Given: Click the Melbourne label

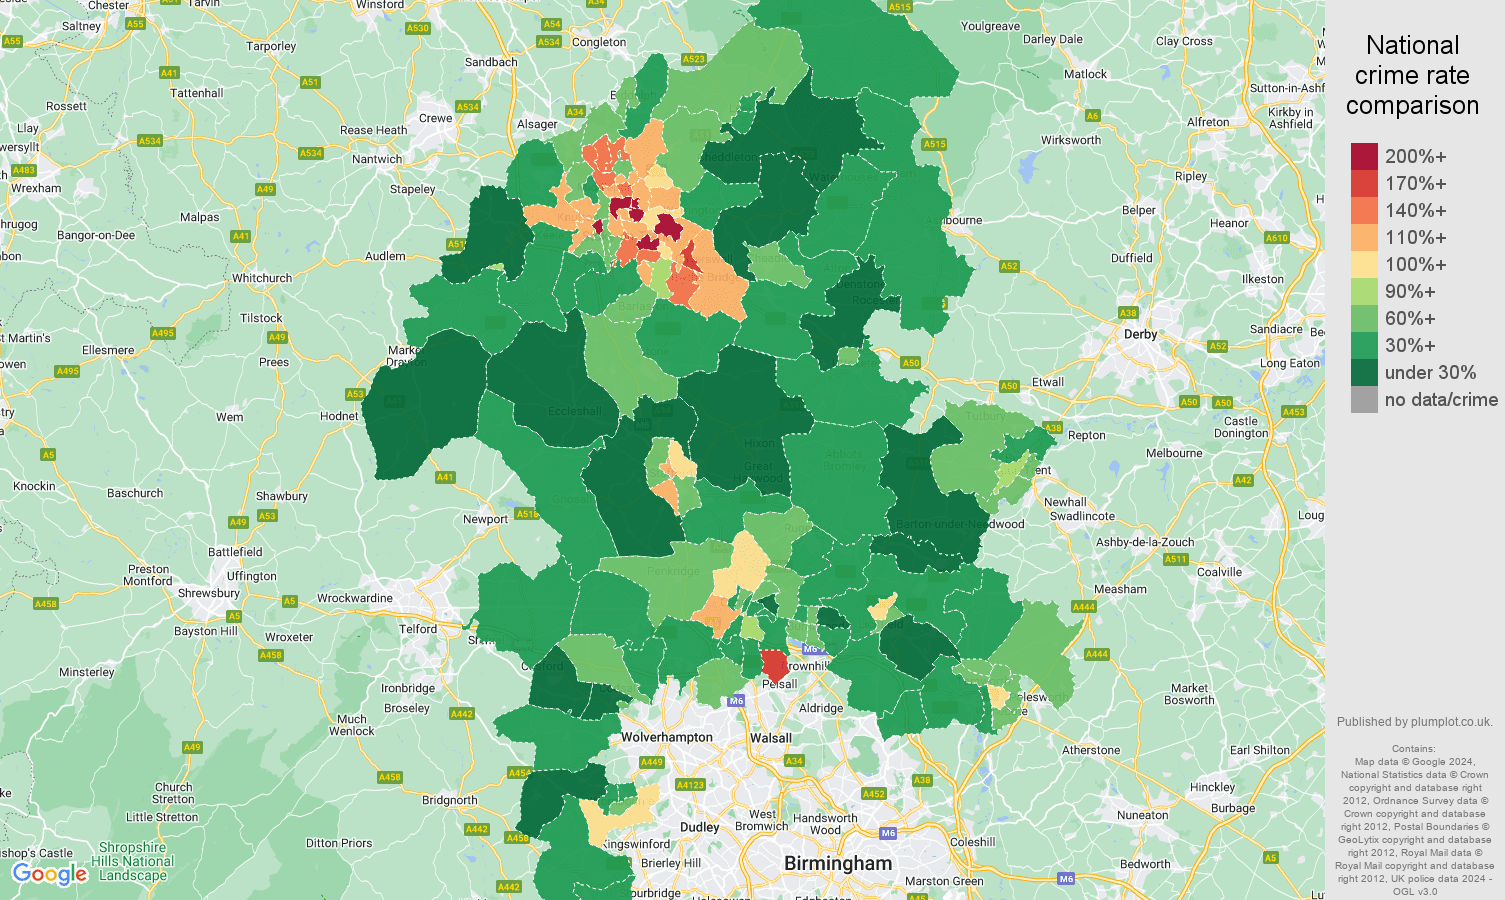Looking at the screenshot, I should (x=1174, y=453).
